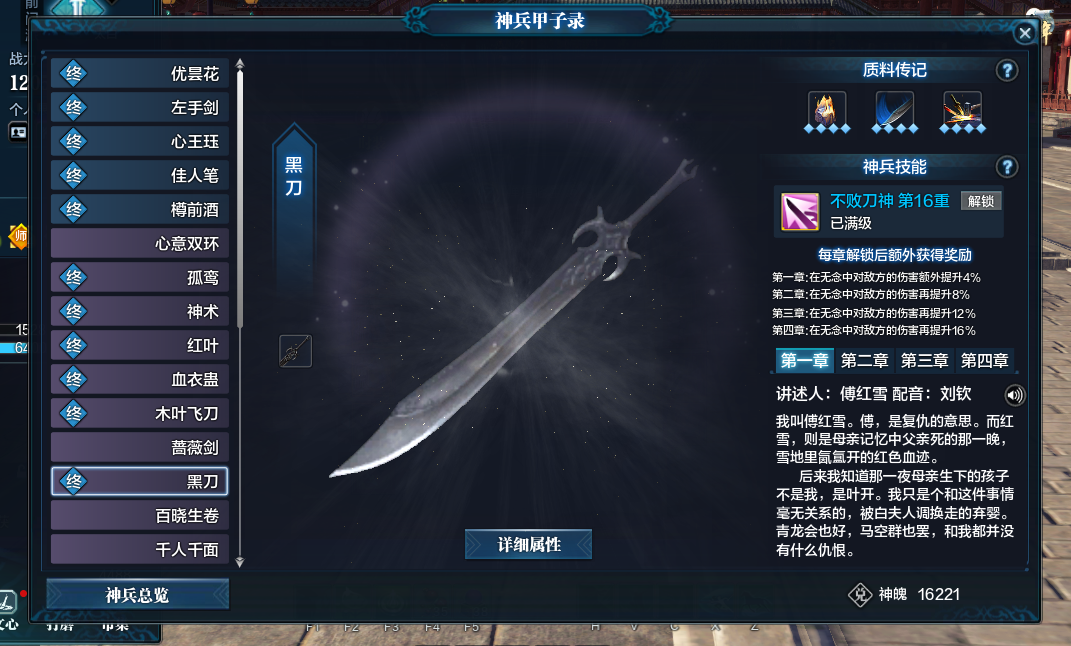This screenshot has width=1071, height=646.
Task: Click the 解锁 unlock button
Action: pos(981,201)
